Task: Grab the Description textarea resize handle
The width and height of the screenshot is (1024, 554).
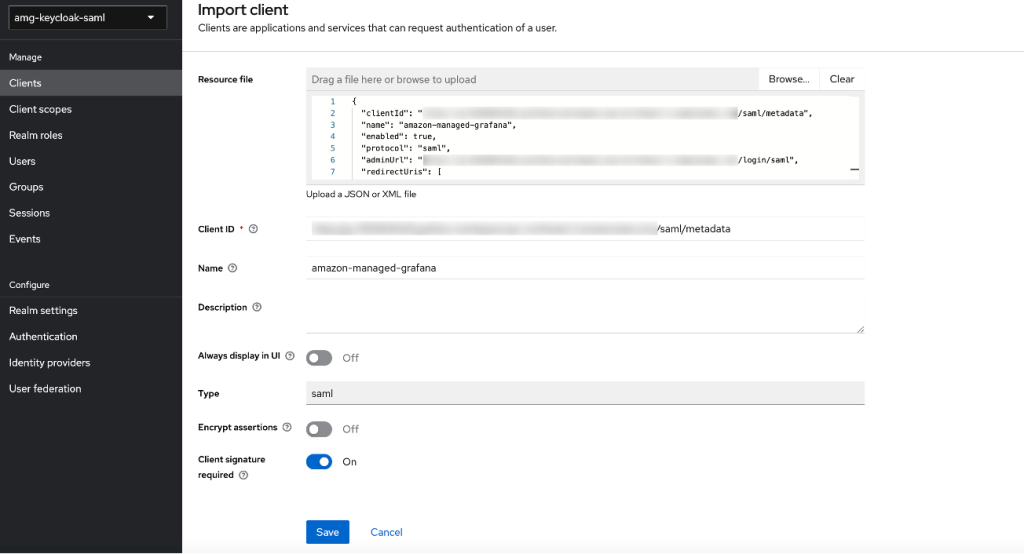Action: pyautogui.click(x=860, y=329)
